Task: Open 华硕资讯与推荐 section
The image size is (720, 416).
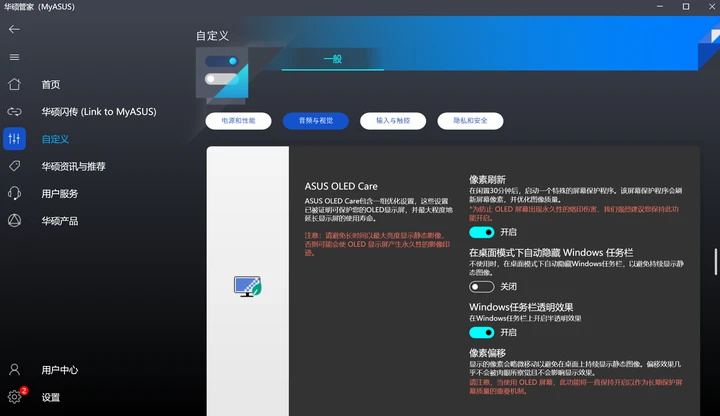Action: pos(73,166)
